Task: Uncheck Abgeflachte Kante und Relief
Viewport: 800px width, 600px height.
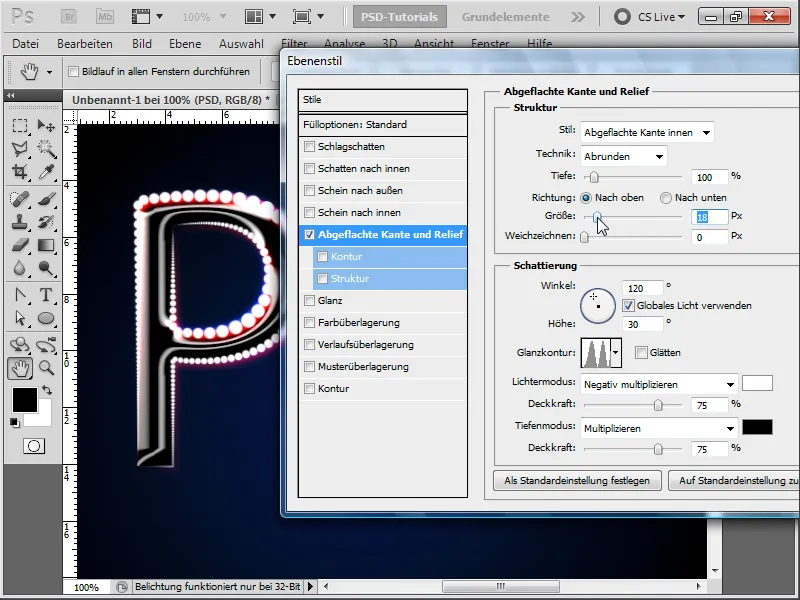Action: (x=309, y=235)
